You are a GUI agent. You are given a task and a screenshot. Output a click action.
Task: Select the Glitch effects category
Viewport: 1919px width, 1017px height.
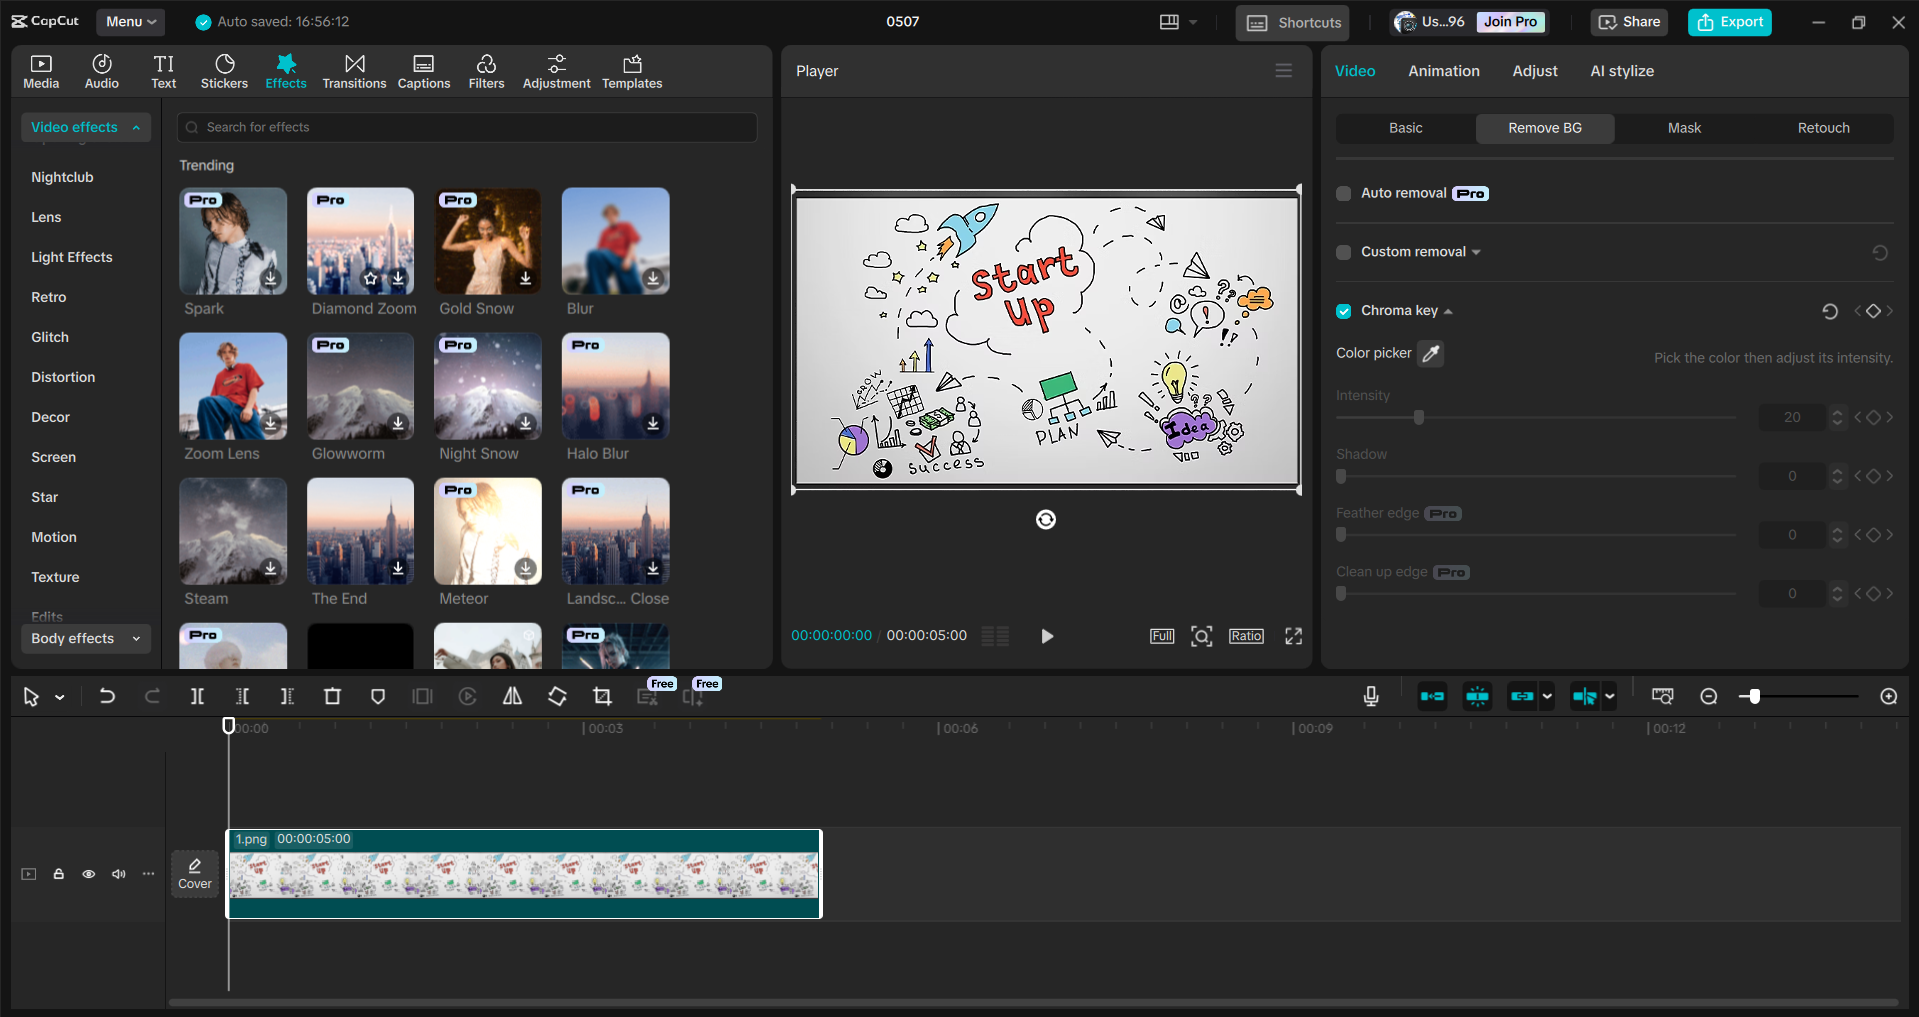[x=50, y=337]
